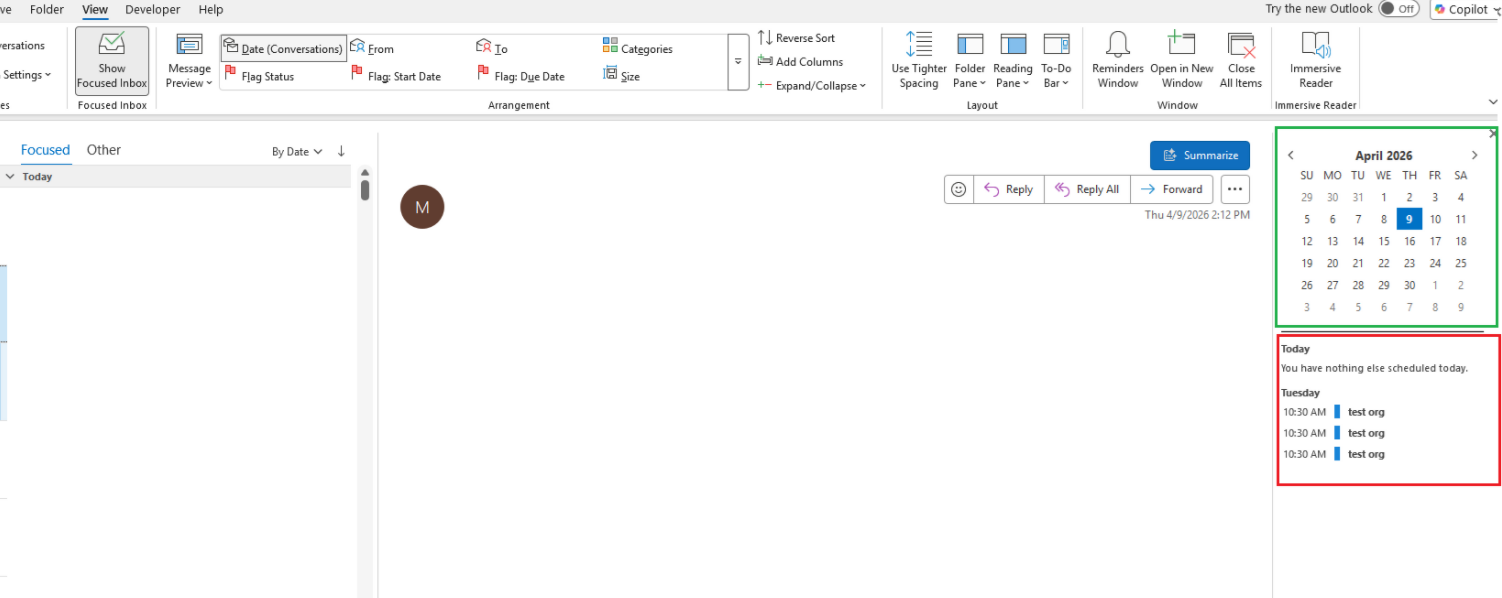Click the Summarize button

1200,155
